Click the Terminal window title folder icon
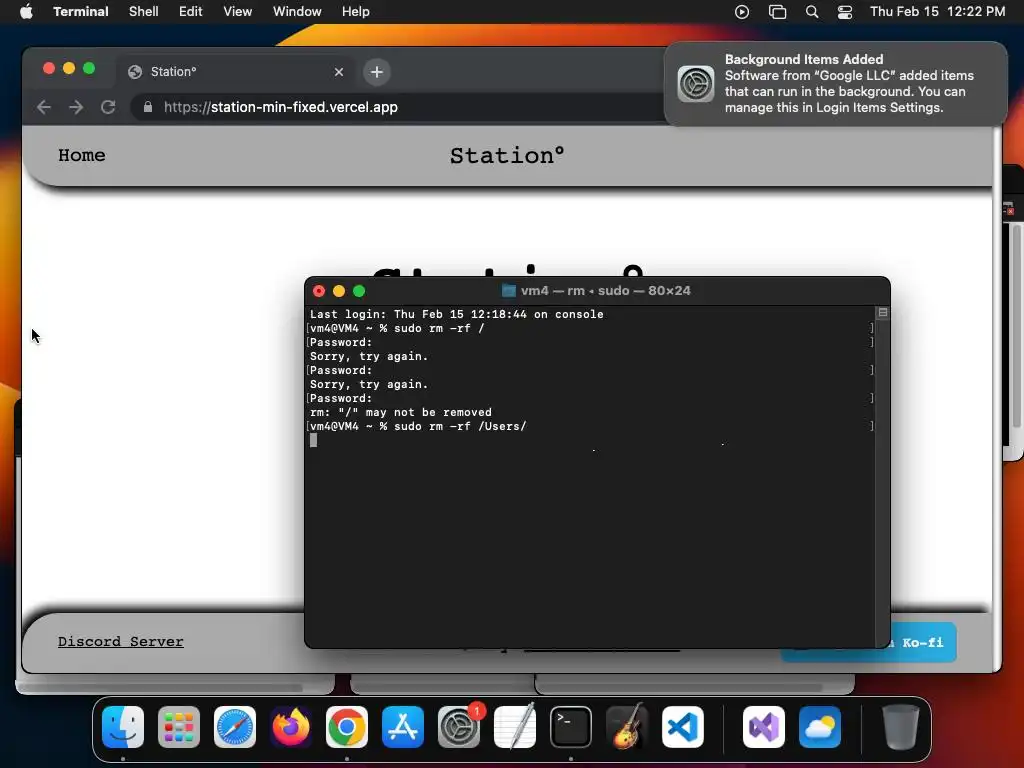This screenshot has width=1024, height=768. click(x=509, y=291)
